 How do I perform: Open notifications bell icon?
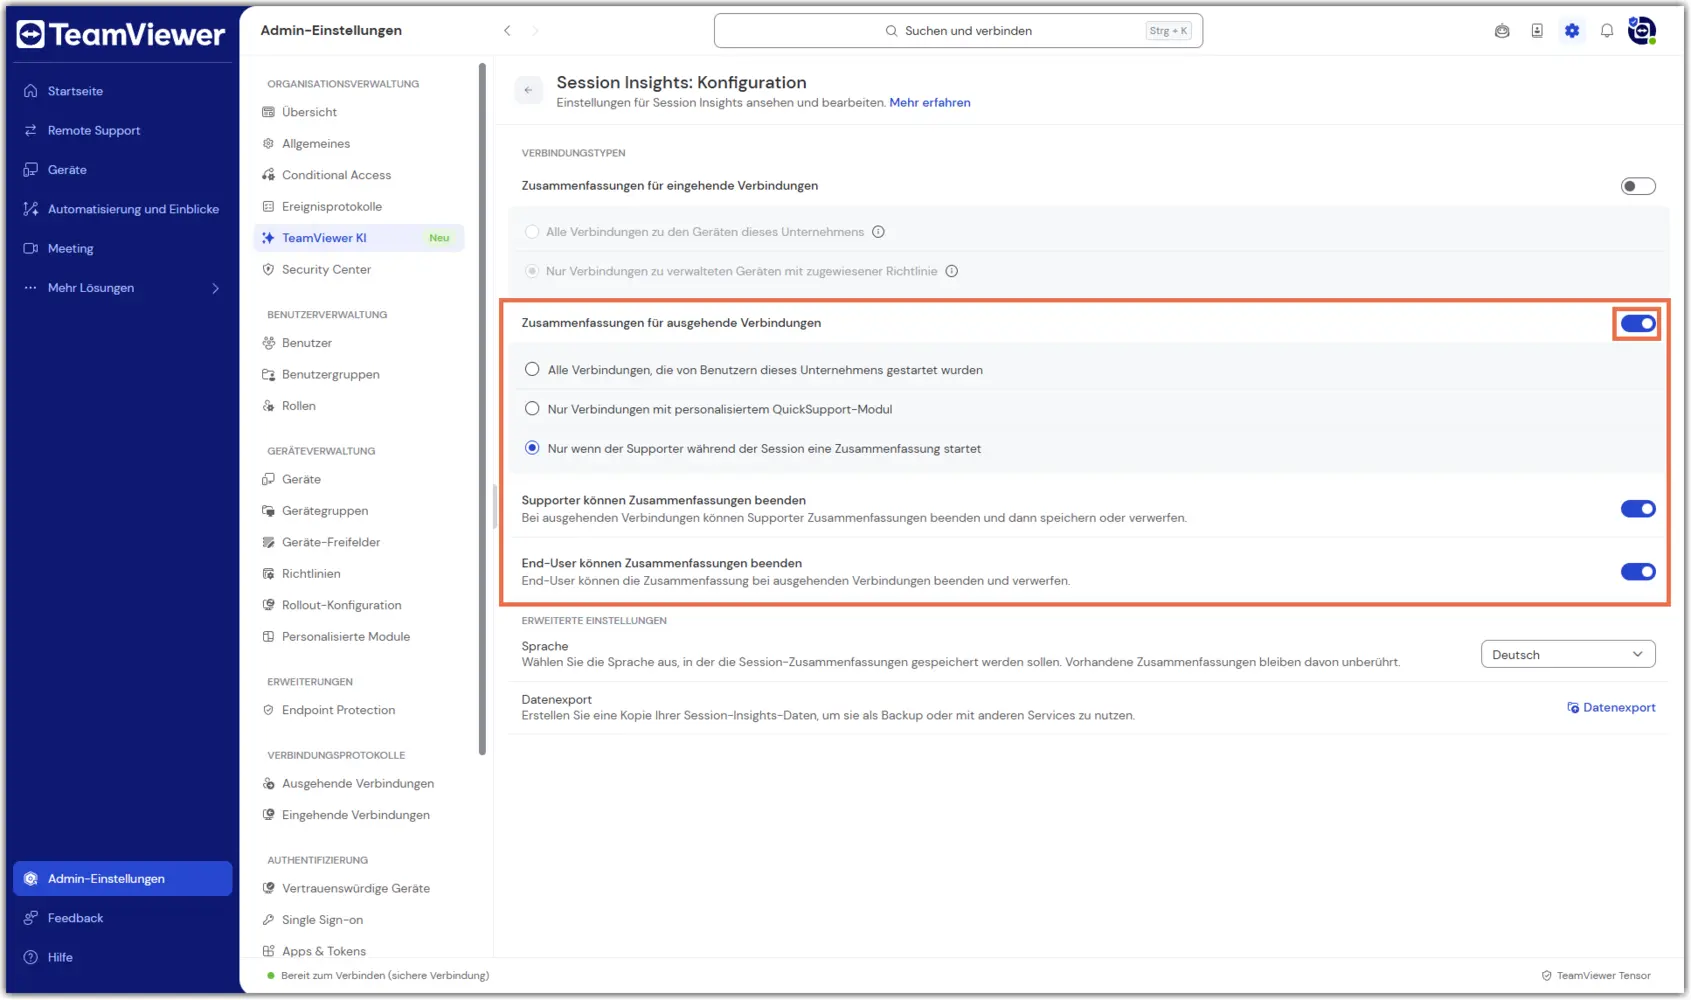point(1607,31)
